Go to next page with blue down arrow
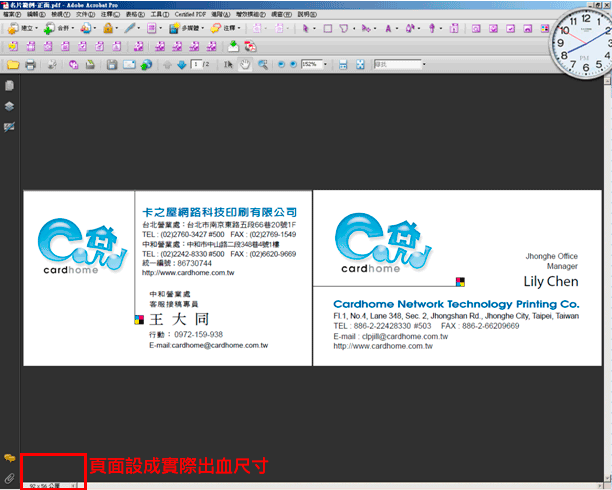 click(181, 65)
